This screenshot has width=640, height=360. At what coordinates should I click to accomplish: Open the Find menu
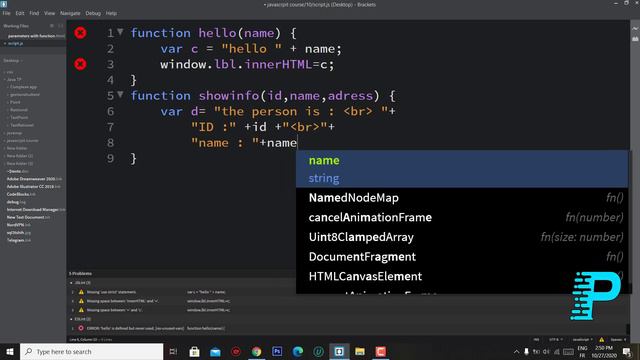coord(34,13)
